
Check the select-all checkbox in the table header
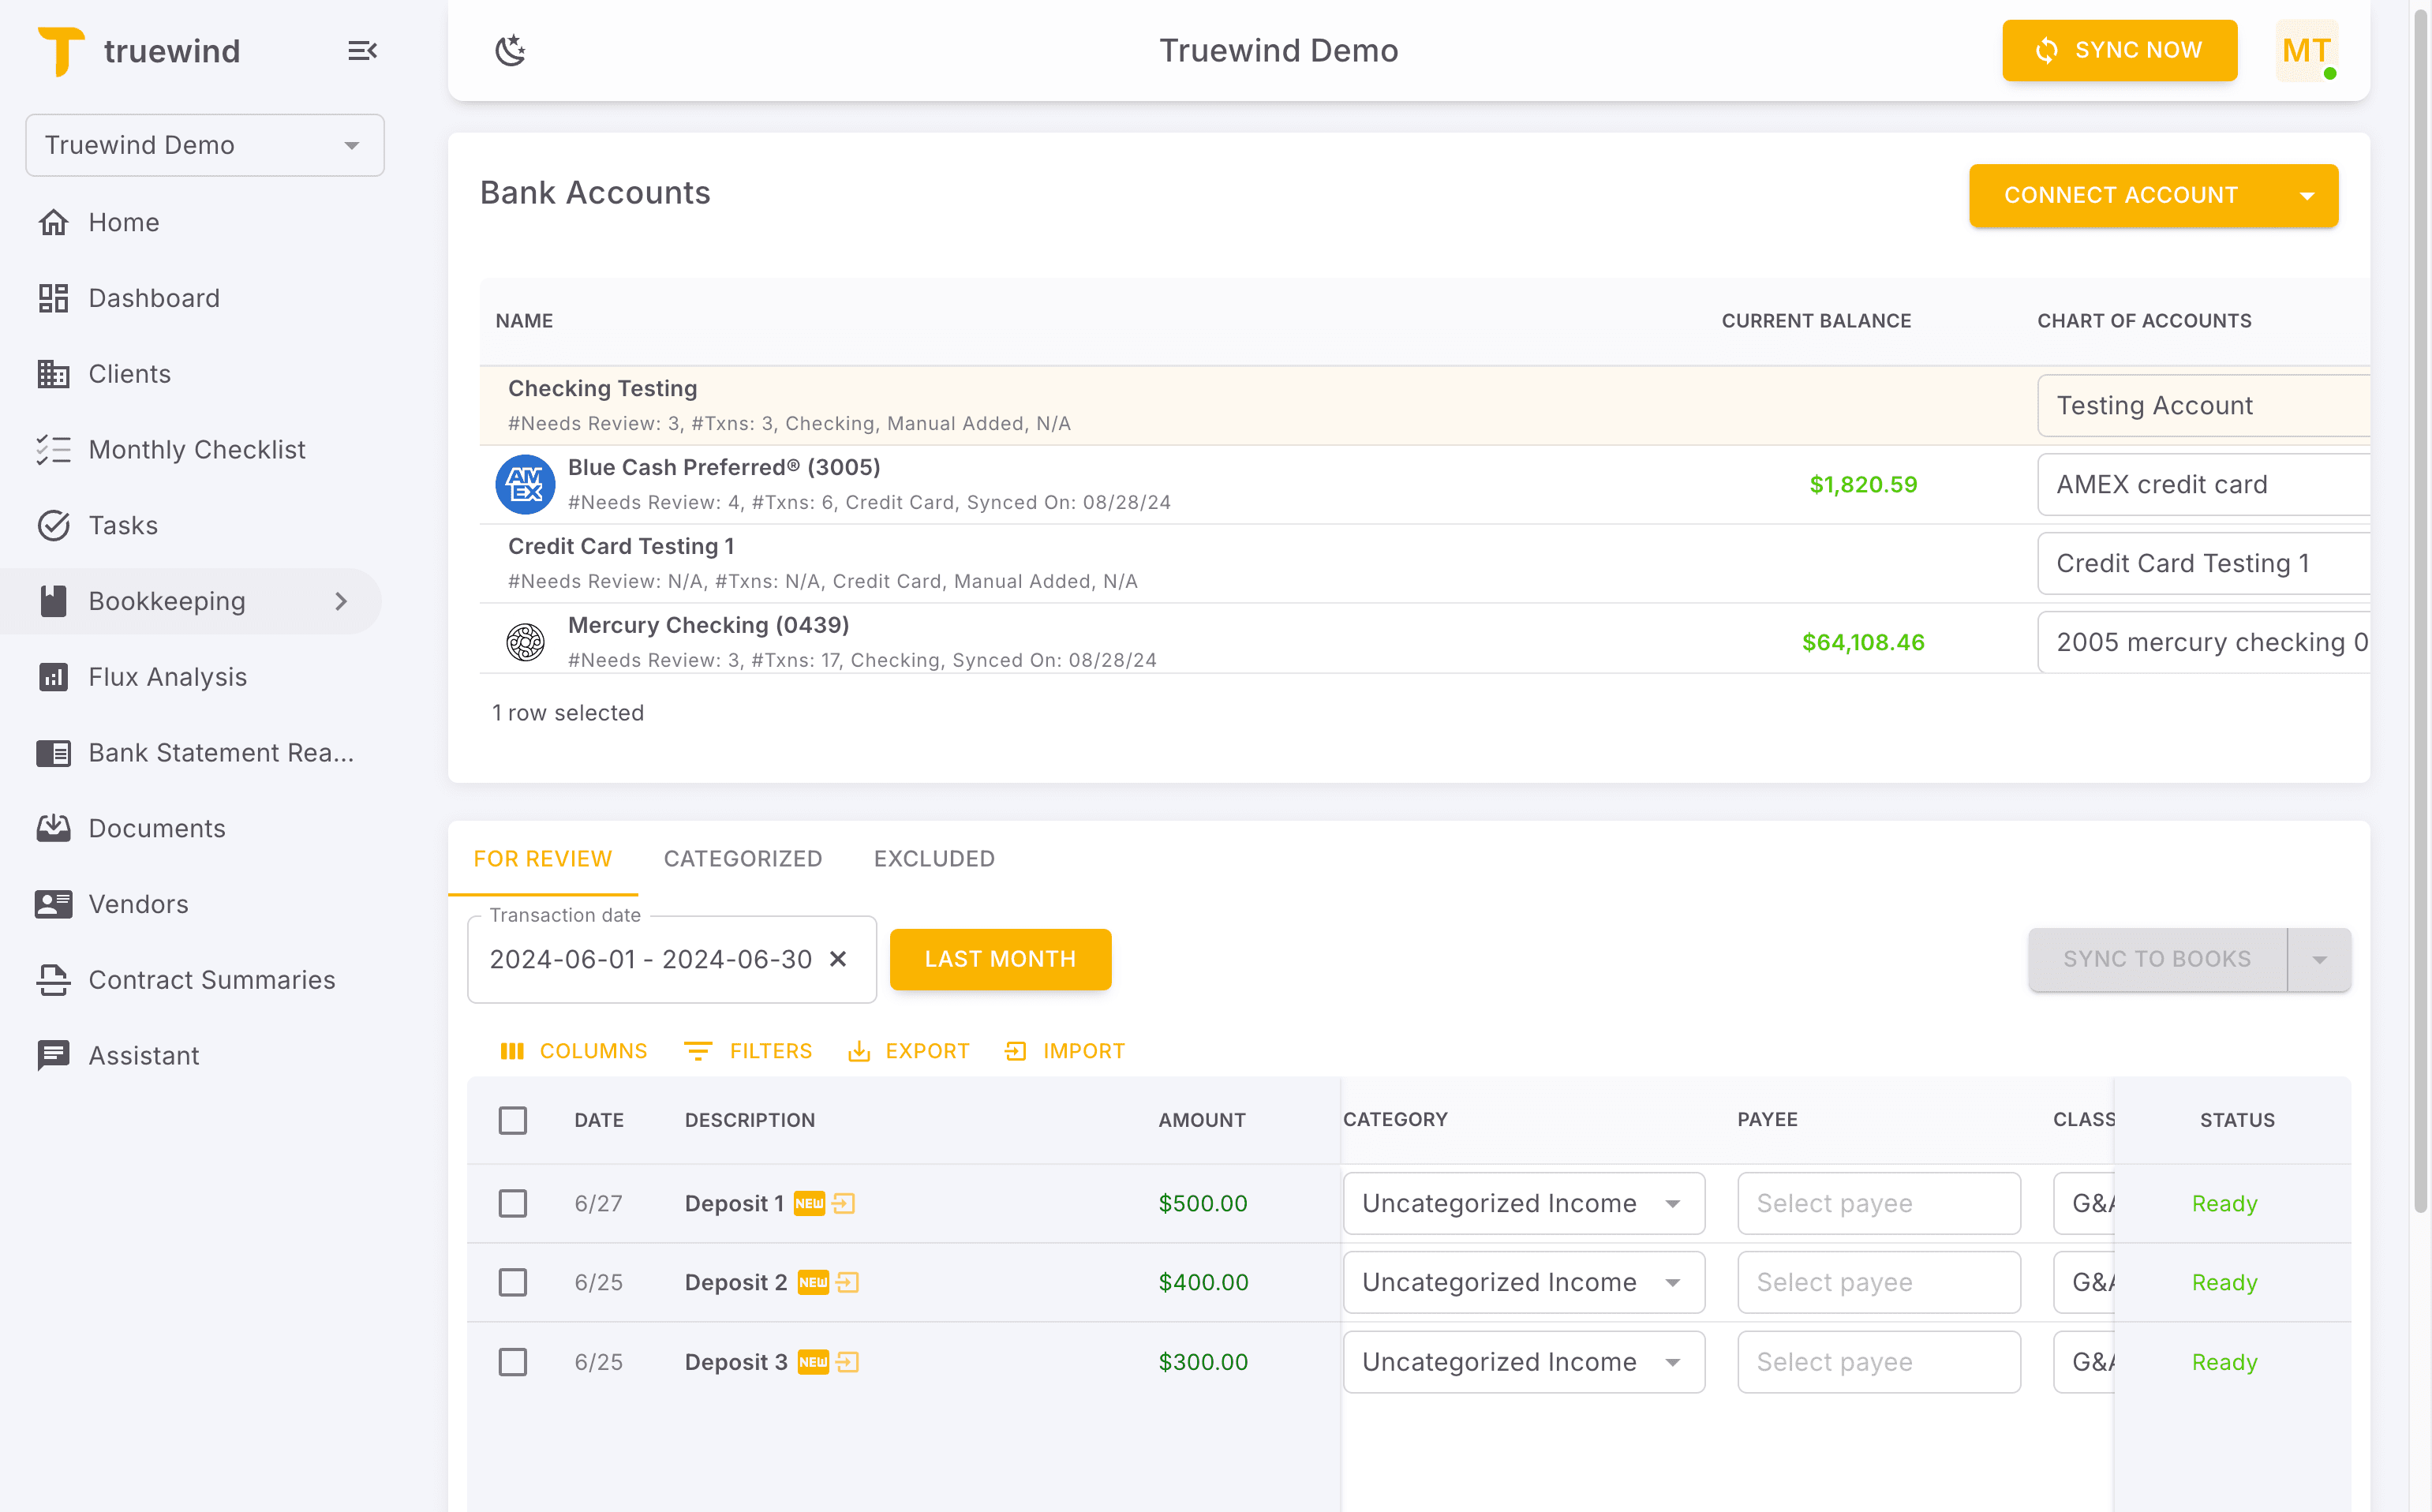click(513, 1120)
